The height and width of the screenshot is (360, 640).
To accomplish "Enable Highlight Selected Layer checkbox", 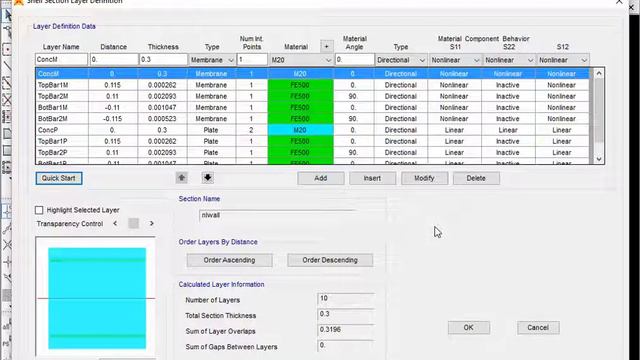I will tap(39, 210).
